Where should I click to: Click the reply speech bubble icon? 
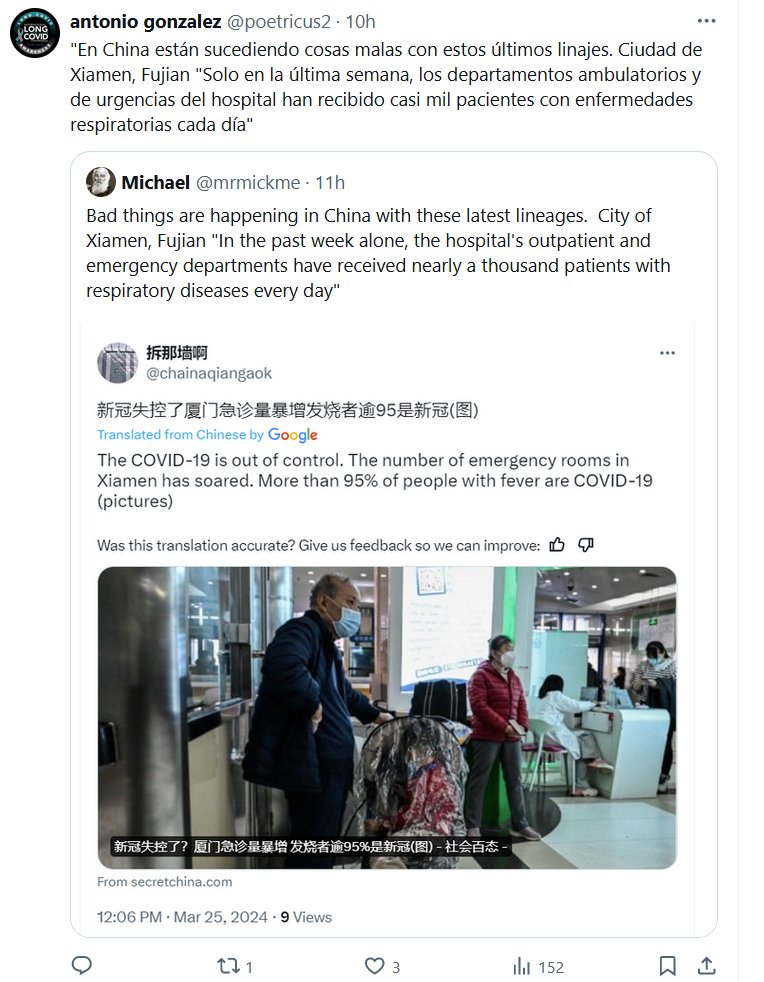(x=81, y=966)
